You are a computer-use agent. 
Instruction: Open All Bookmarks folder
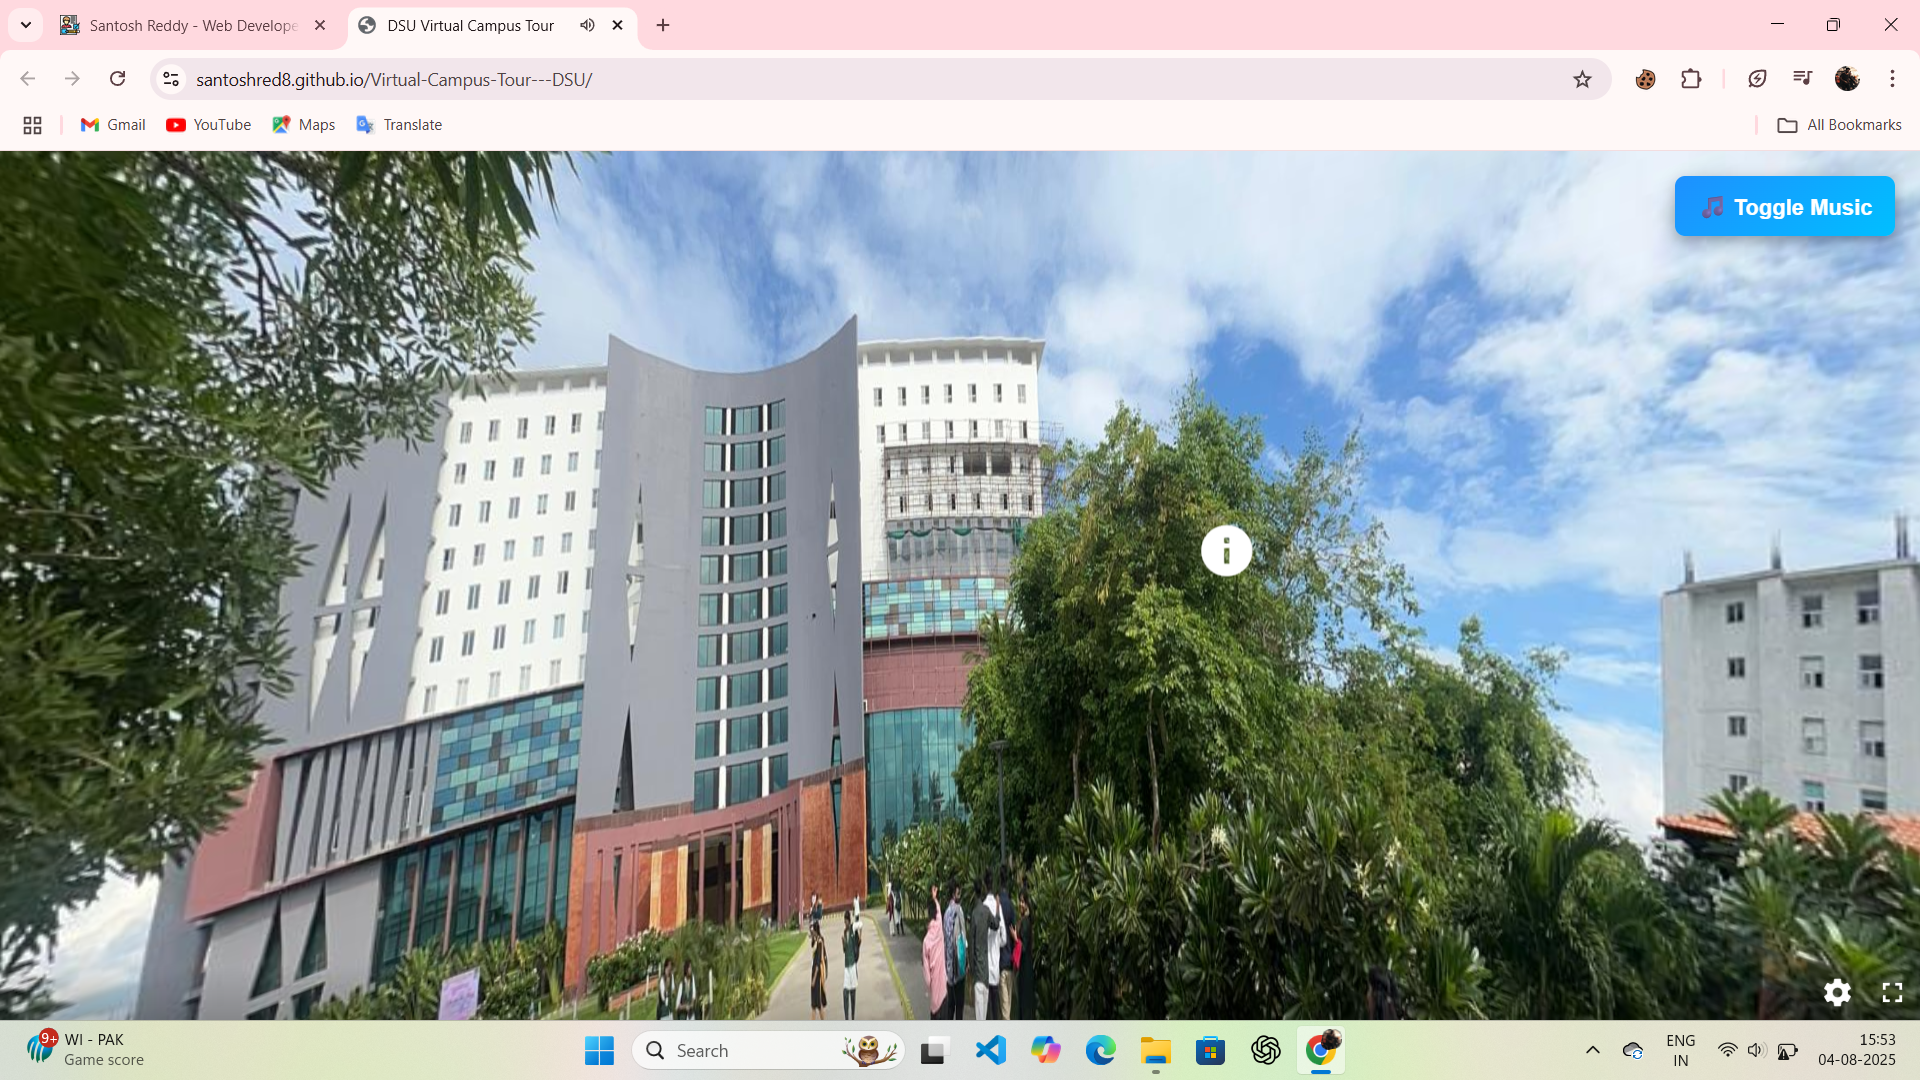pos(1839,125)
